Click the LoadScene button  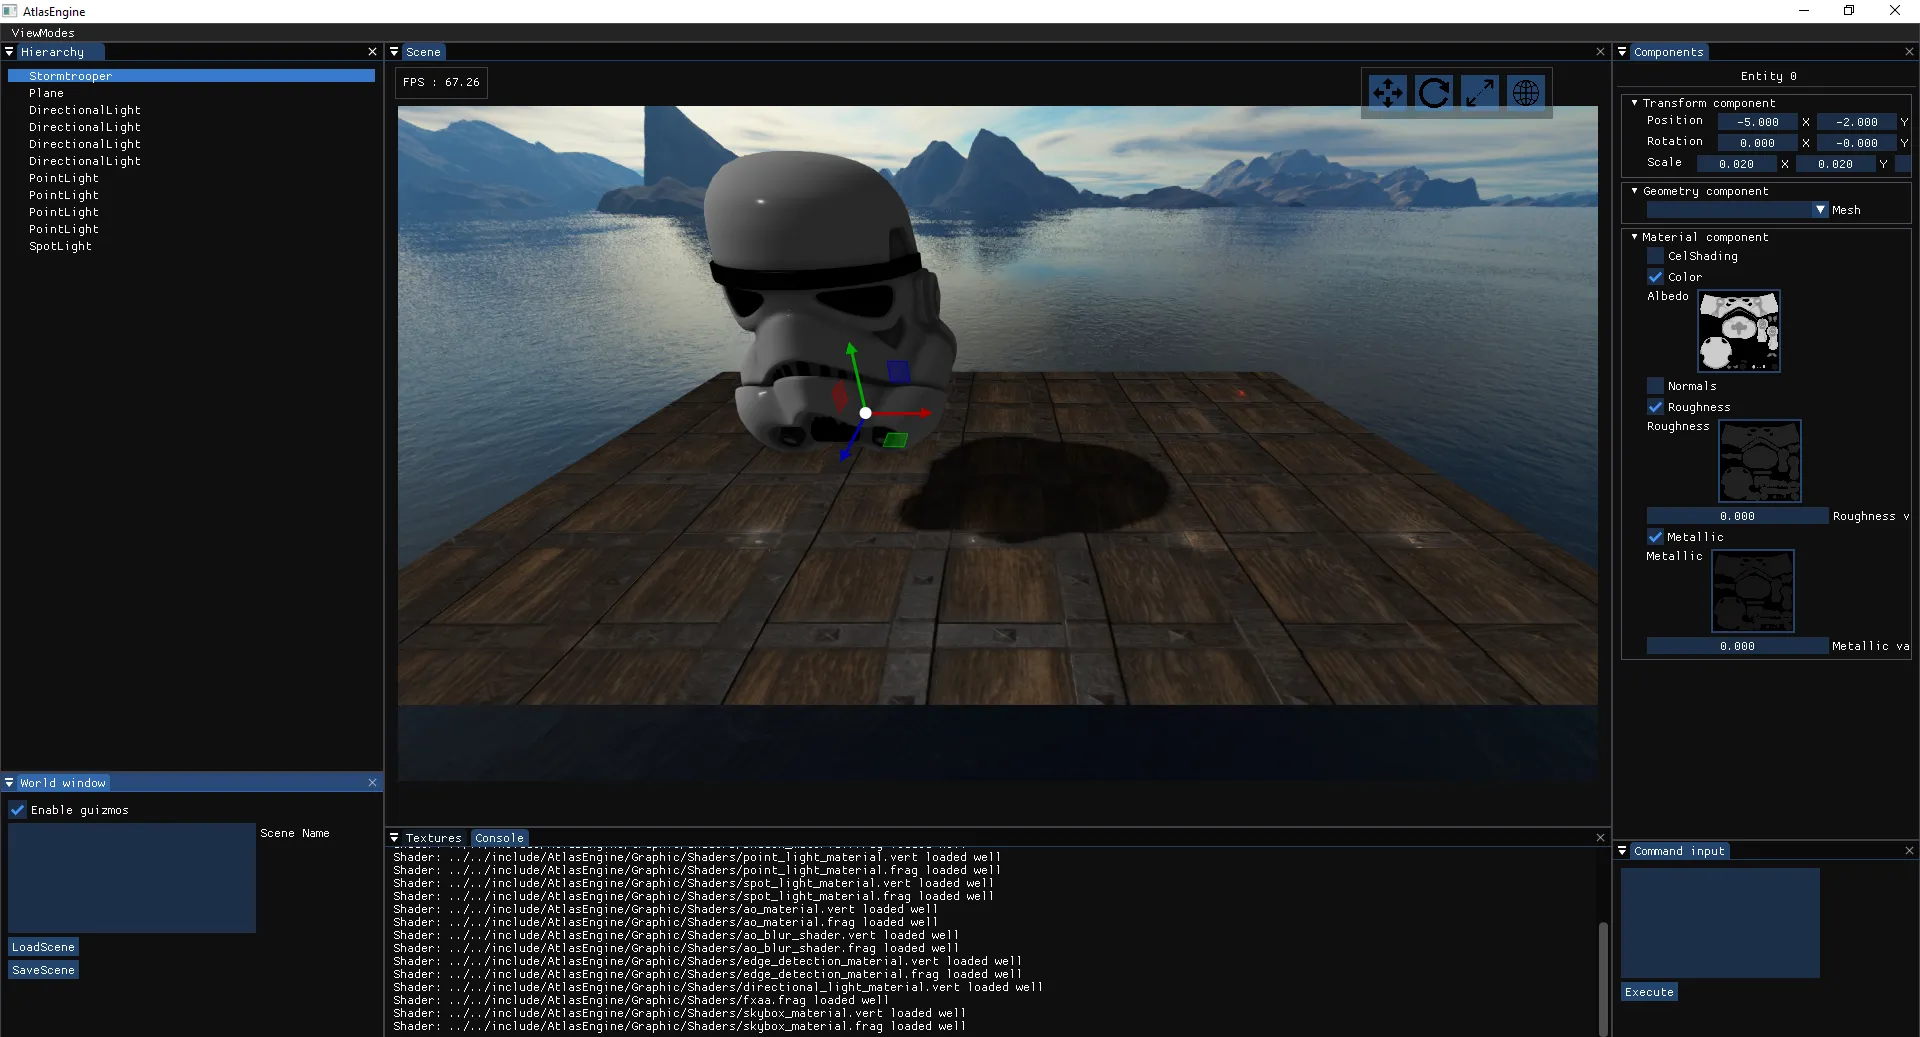43,947
